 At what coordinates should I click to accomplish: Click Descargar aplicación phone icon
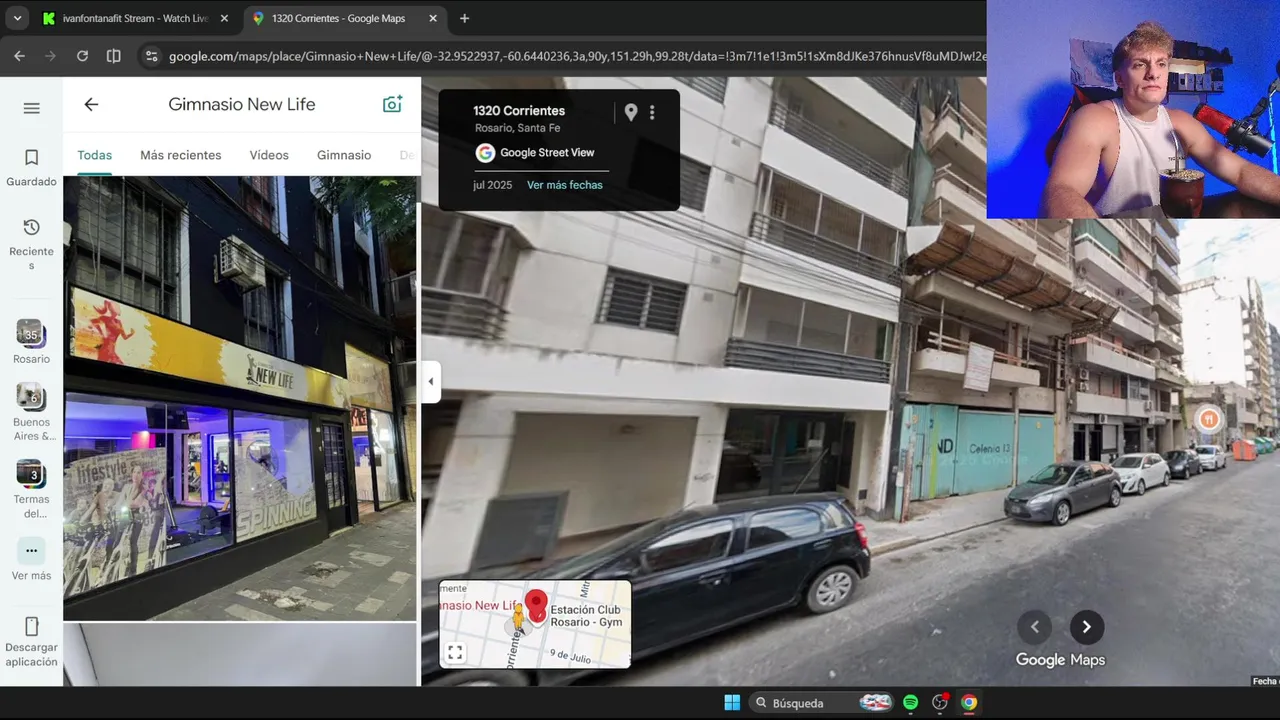coord(31,627)
